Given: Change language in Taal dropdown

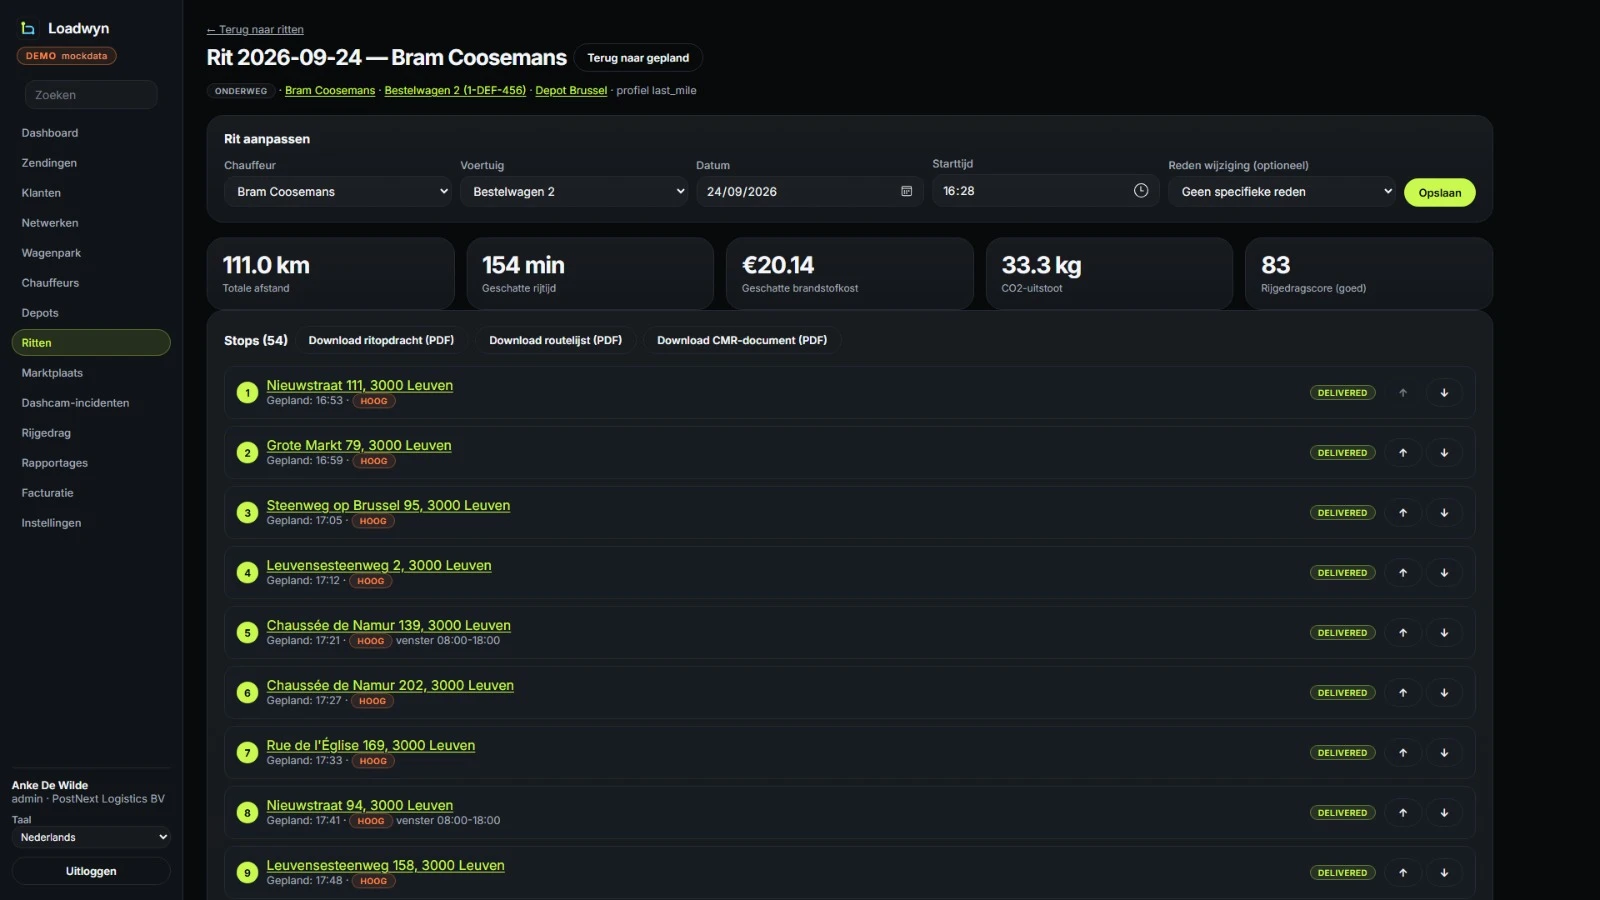Looking at the screenshot, I should [x=91, y=838].
